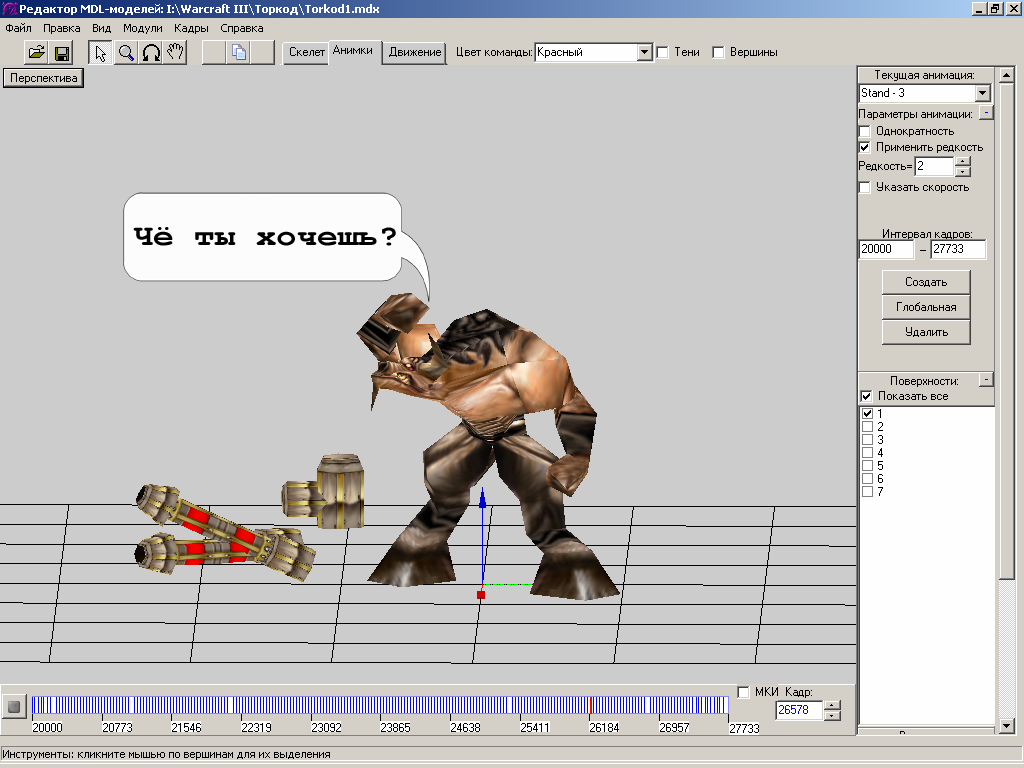Expand the Stand - 3 animation dropdown
Screen dimensions: 1024x768
click(x=982, y=93)
